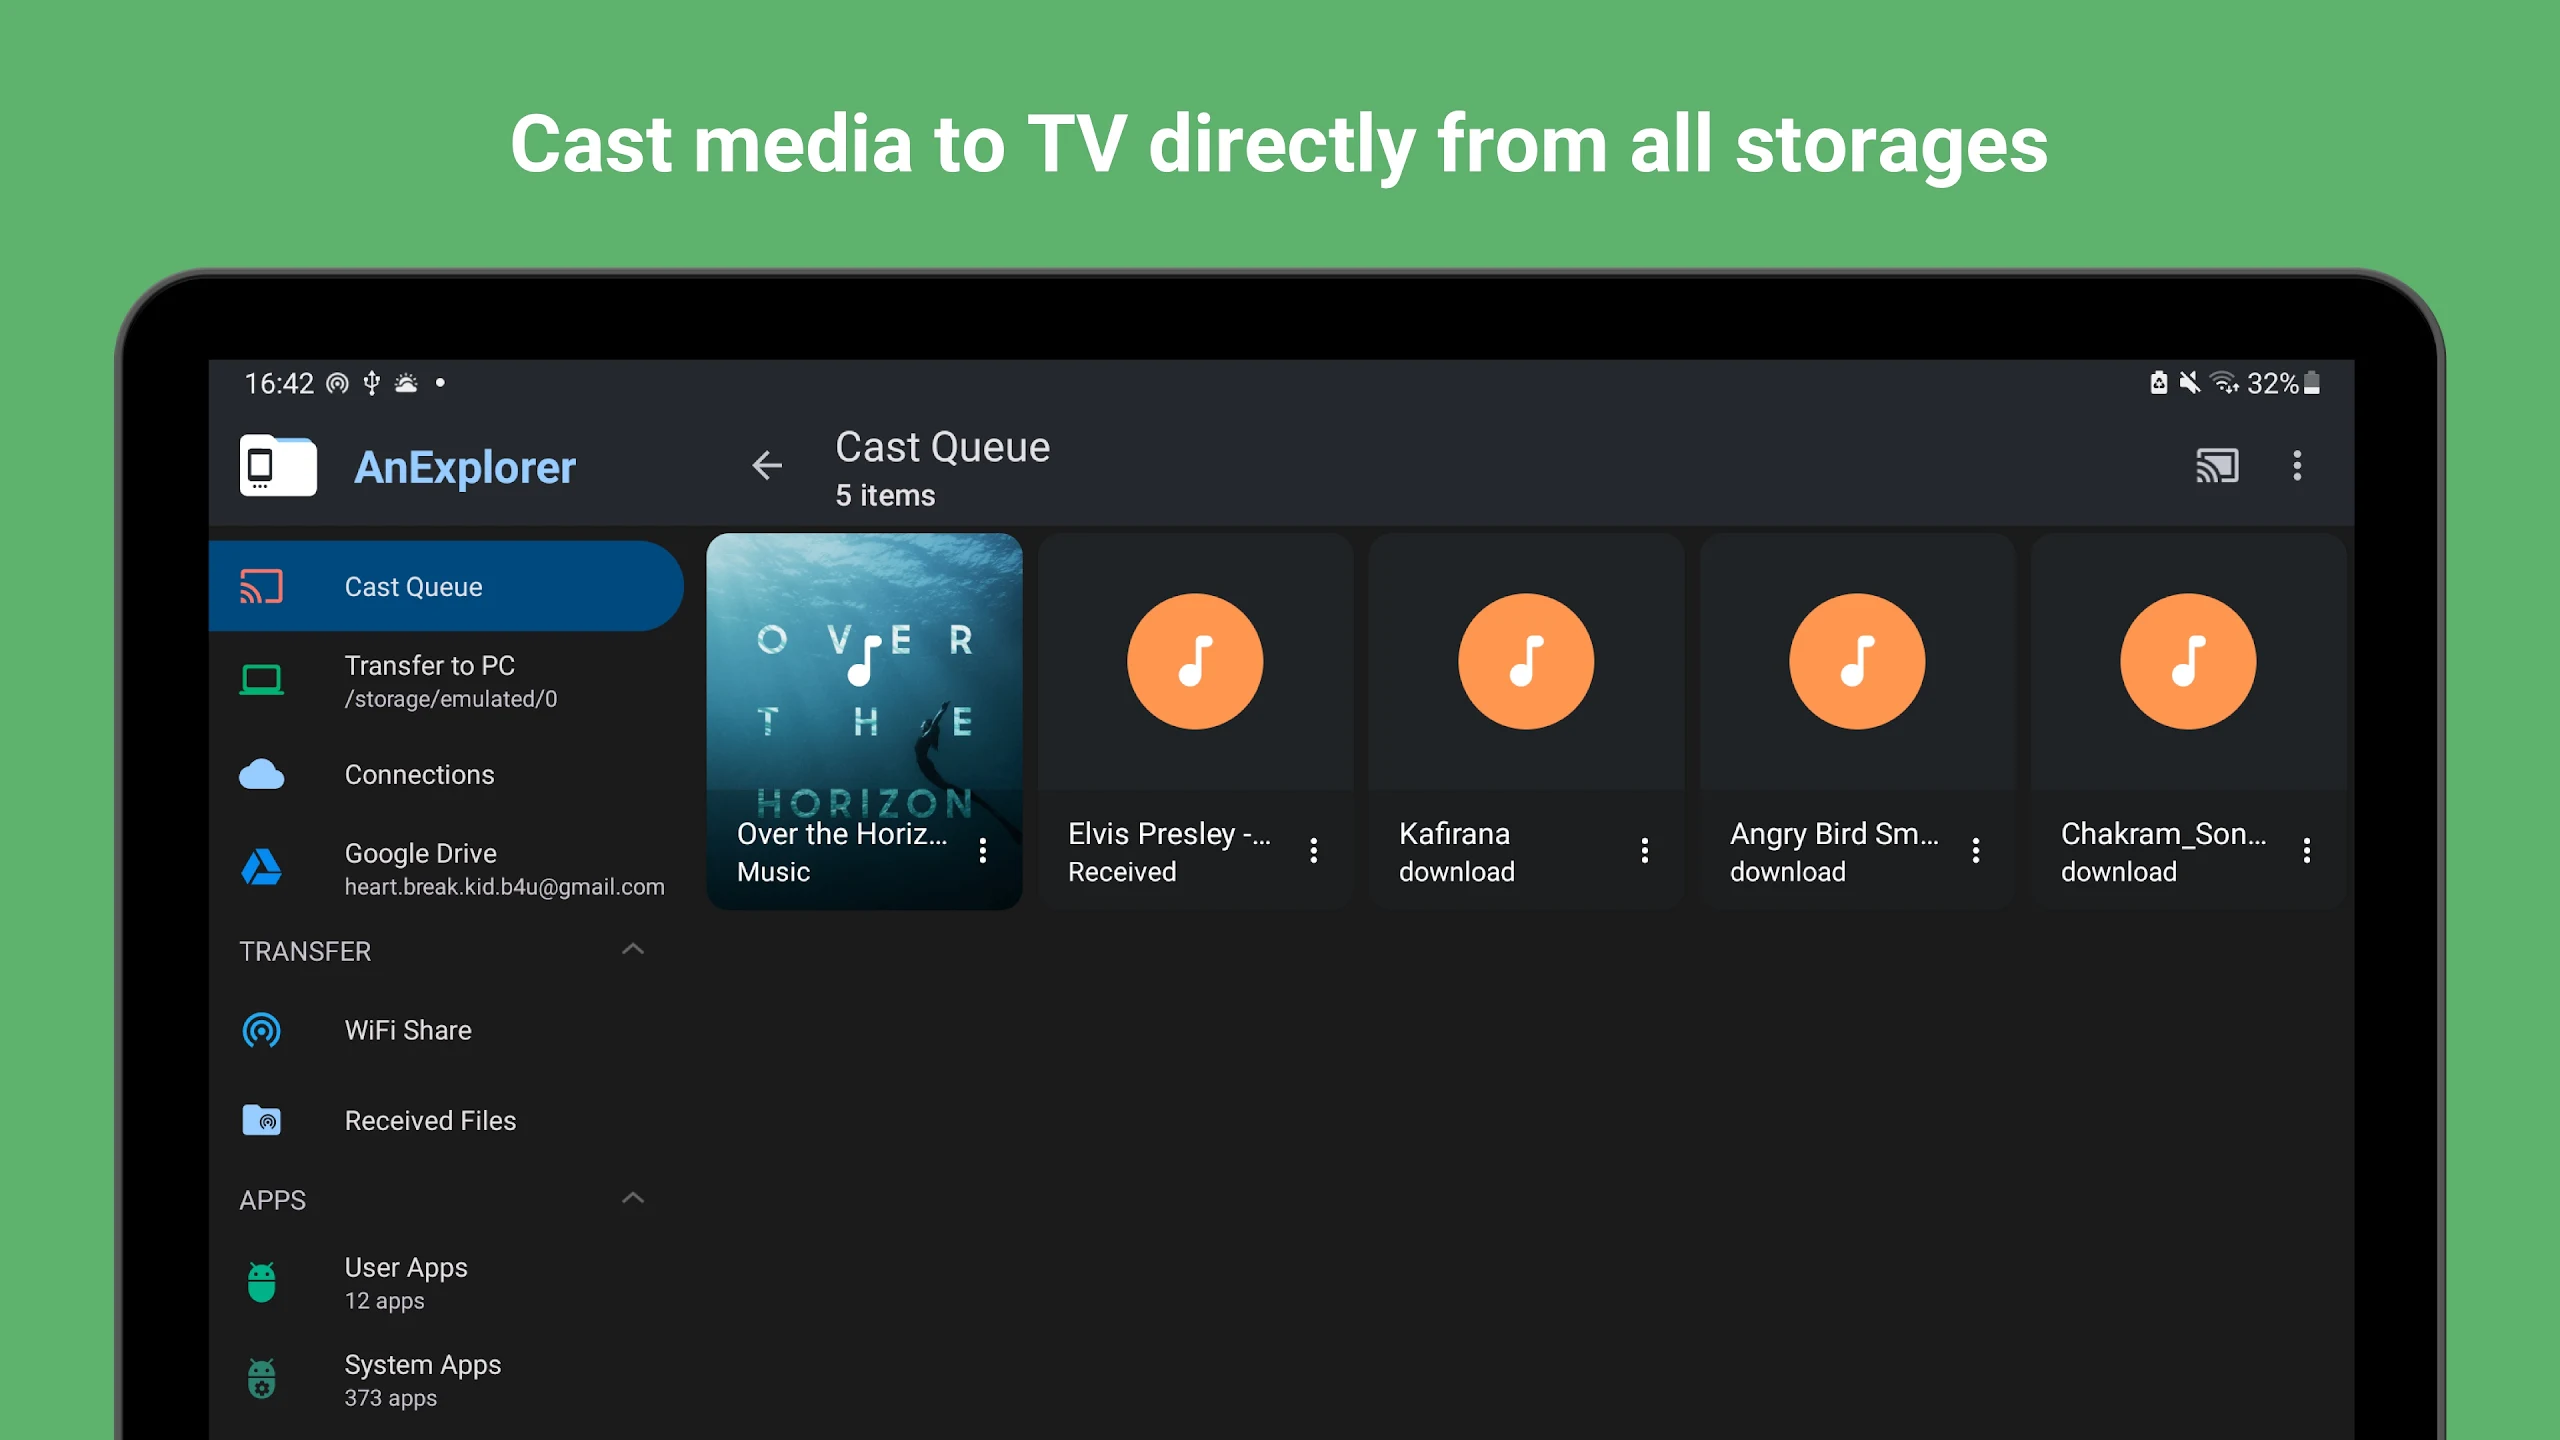Image resolution: width=2560 pixels, height=1440 pixels.
Task: Click the weather status bar icon
Action: [406, 383]
